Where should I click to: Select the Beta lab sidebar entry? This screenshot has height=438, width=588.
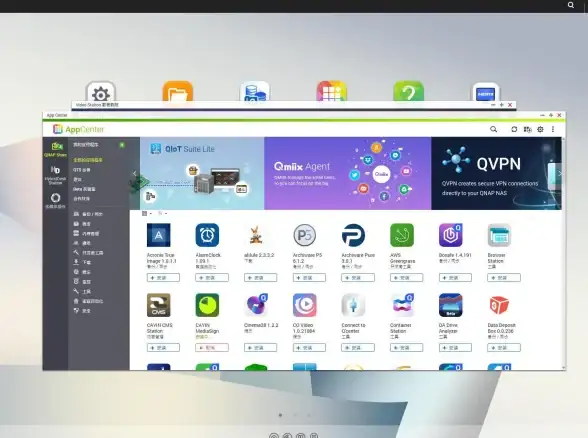(84, 189)
